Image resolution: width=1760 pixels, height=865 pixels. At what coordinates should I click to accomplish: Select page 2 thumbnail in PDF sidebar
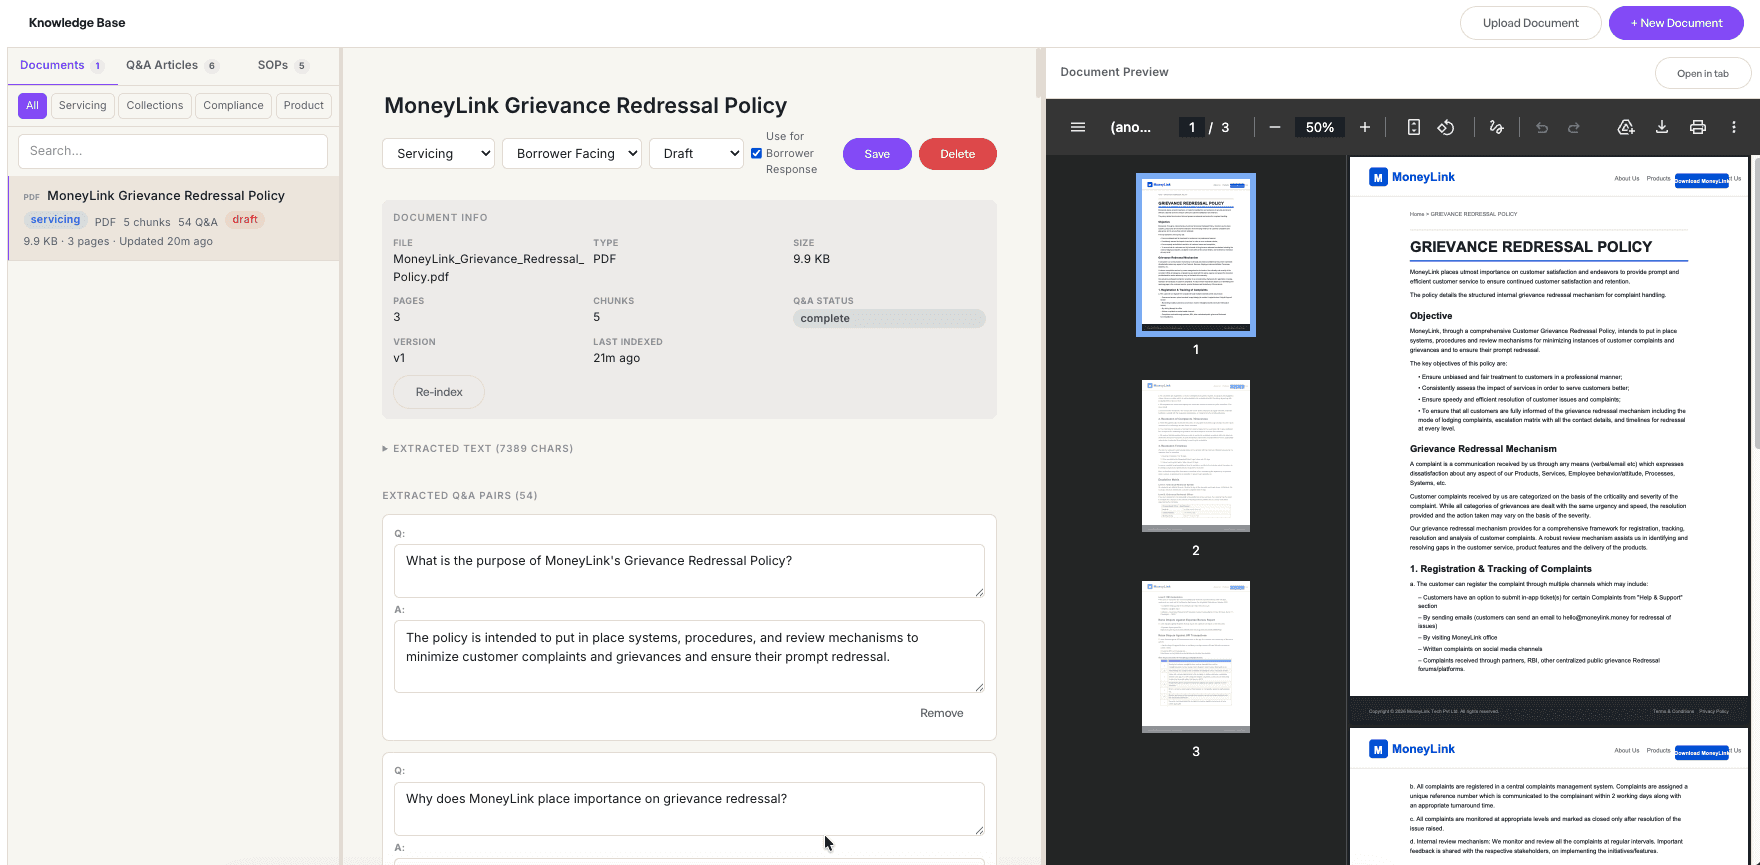(1196, 455)
